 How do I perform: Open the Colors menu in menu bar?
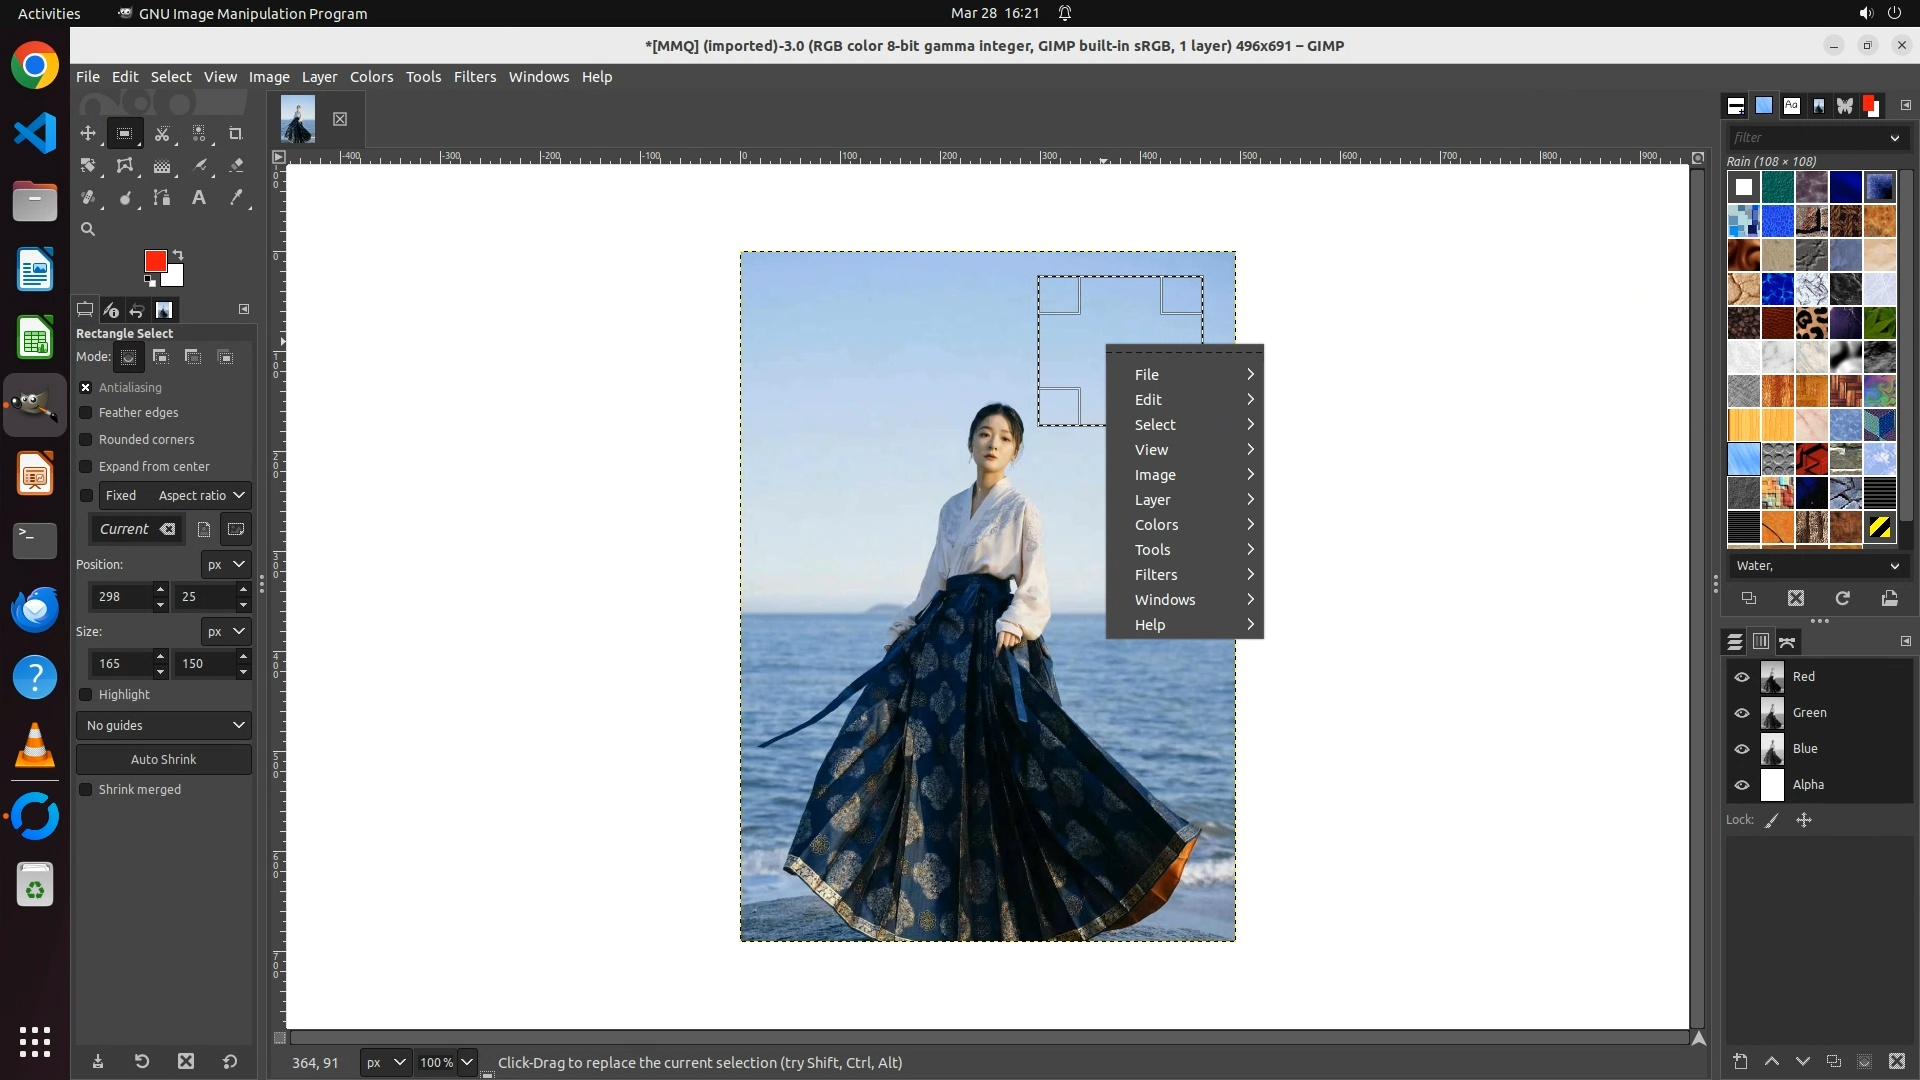click(x=371, y=77)
